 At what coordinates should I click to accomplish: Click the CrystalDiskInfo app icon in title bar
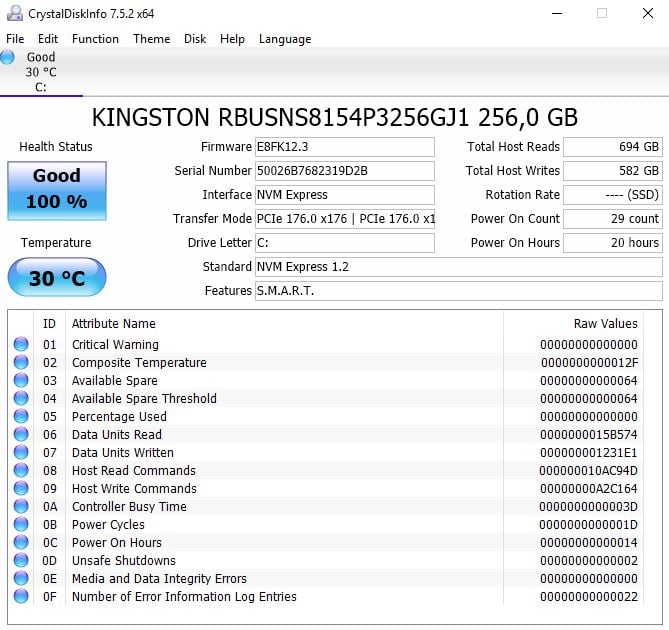15,14
